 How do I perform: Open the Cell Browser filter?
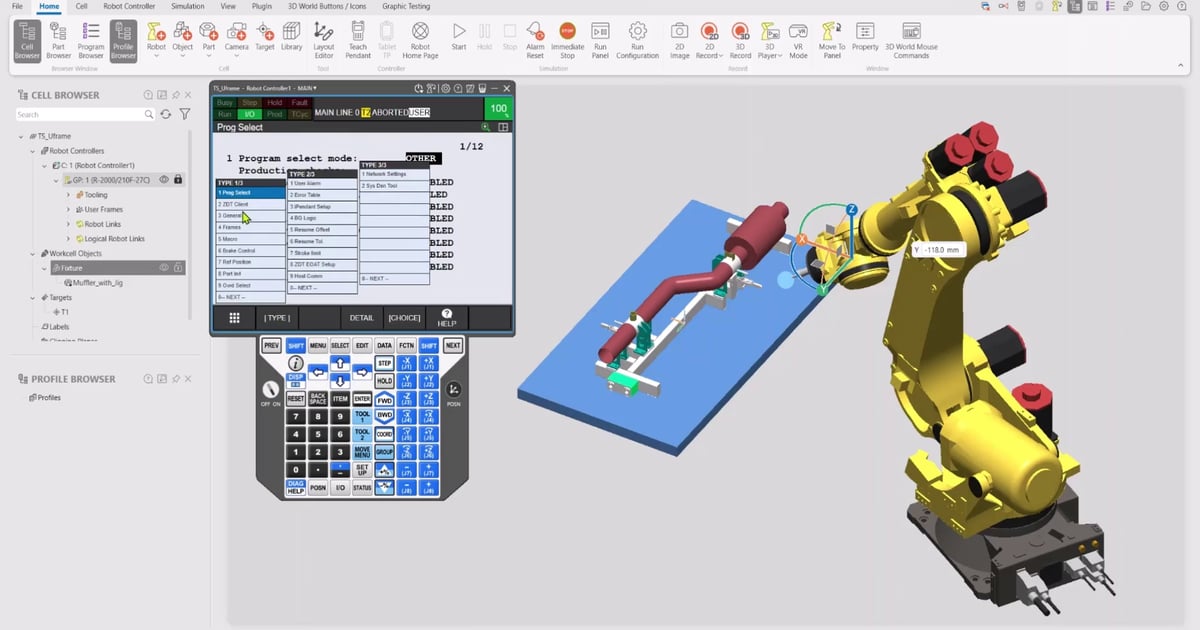pos(184,115)
